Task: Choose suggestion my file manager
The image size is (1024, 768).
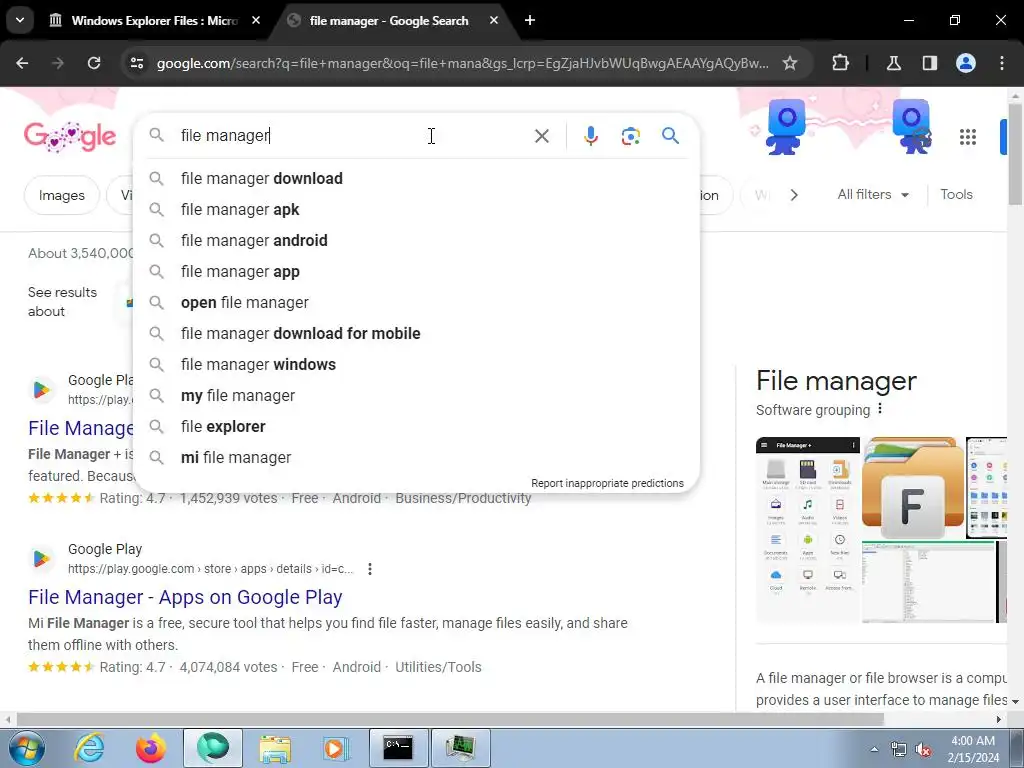Action: [416, 396]
